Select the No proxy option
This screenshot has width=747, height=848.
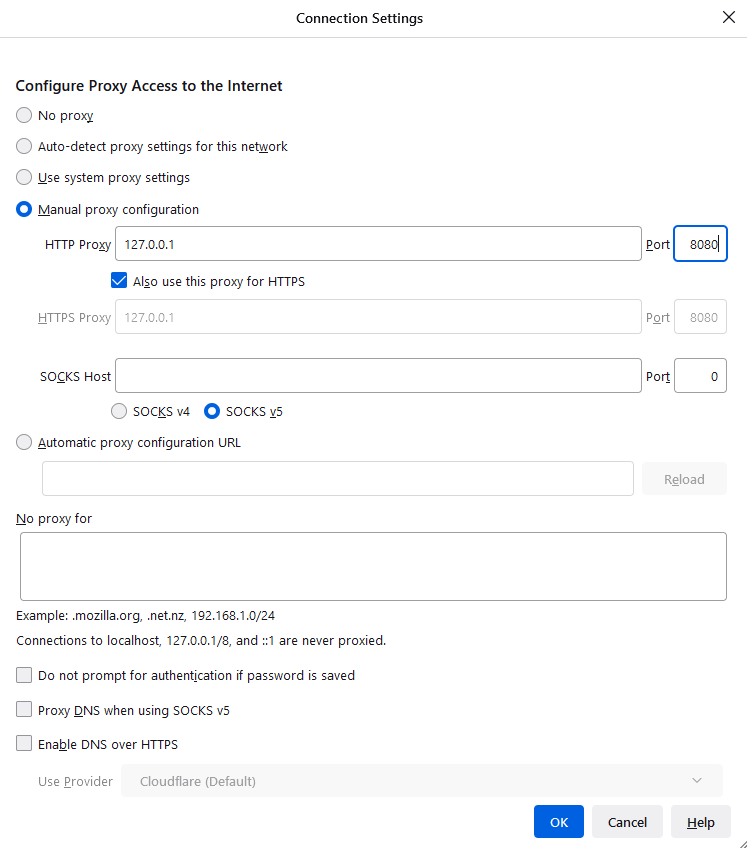point(24,115)
